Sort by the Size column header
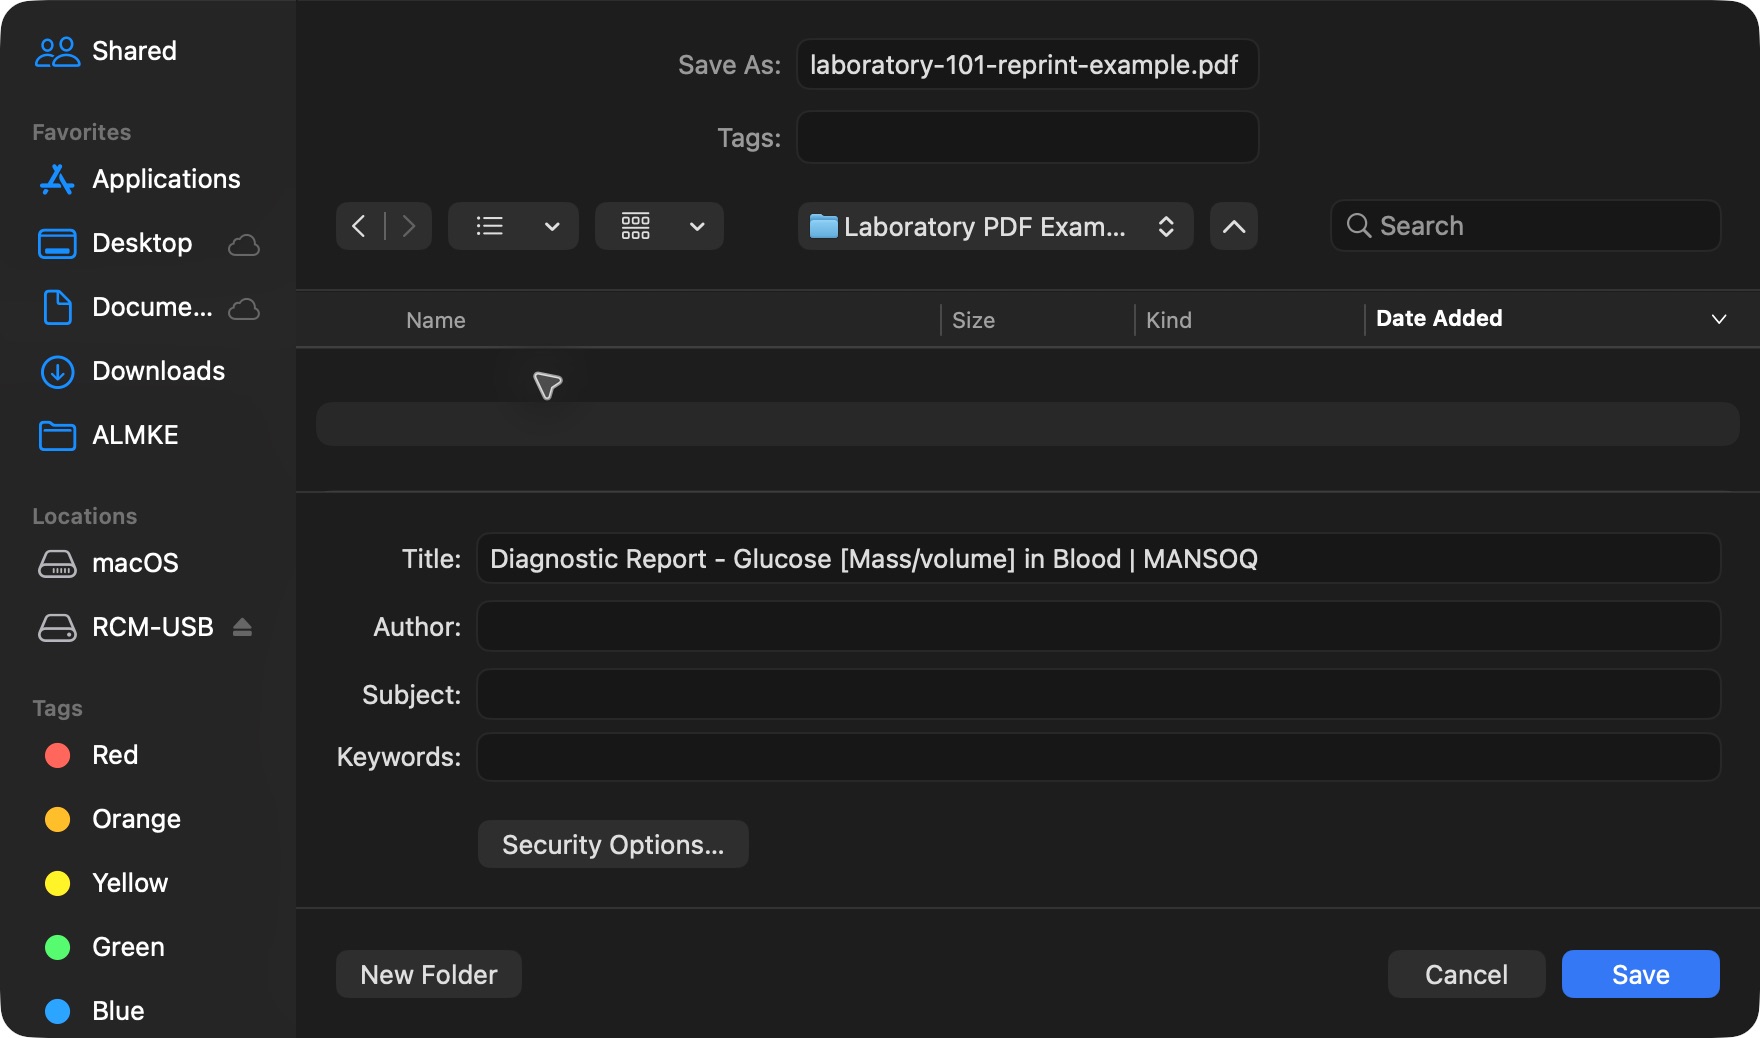This screenshot has width=1760, height=1038. 973,320
